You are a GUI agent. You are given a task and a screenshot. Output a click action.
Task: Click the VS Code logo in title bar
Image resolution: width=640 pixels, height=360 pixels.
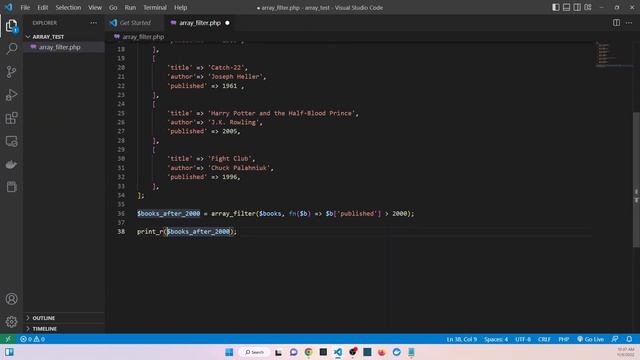pos(9,7)
